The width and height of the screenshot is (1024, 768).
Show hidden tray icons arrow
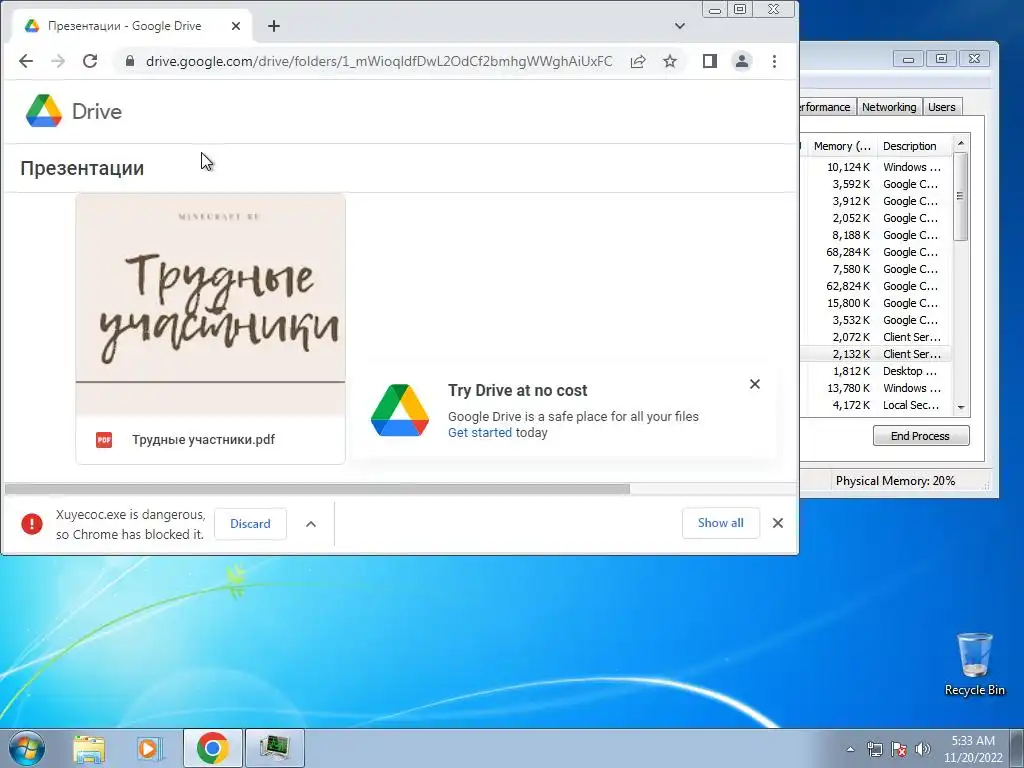pos(850,749)
